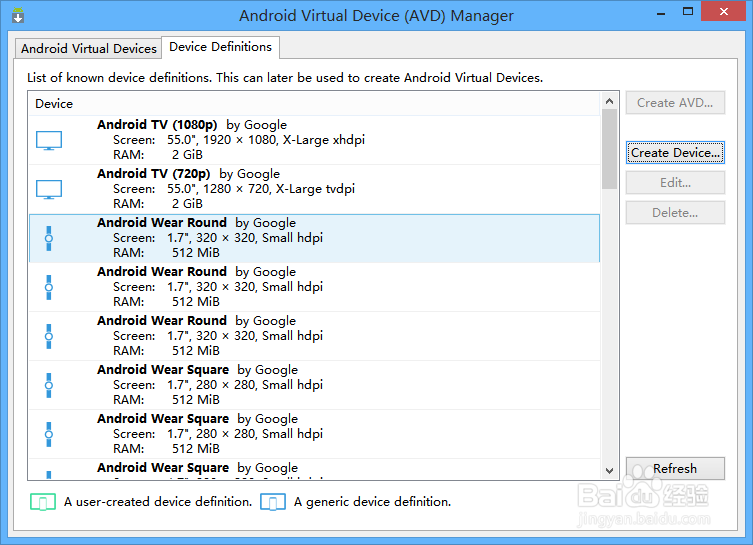
Task: Click the blue generic device definition legend icon
Action: point(273,502)
